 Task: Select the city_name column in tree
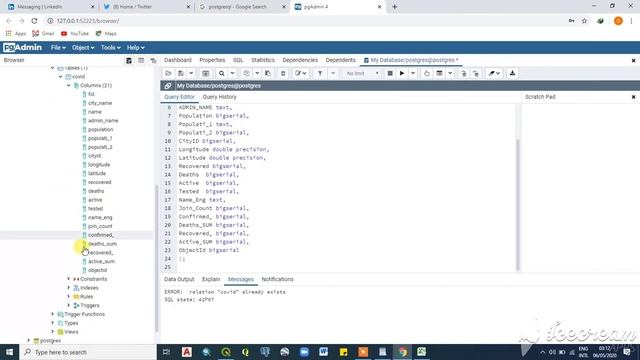100,103
